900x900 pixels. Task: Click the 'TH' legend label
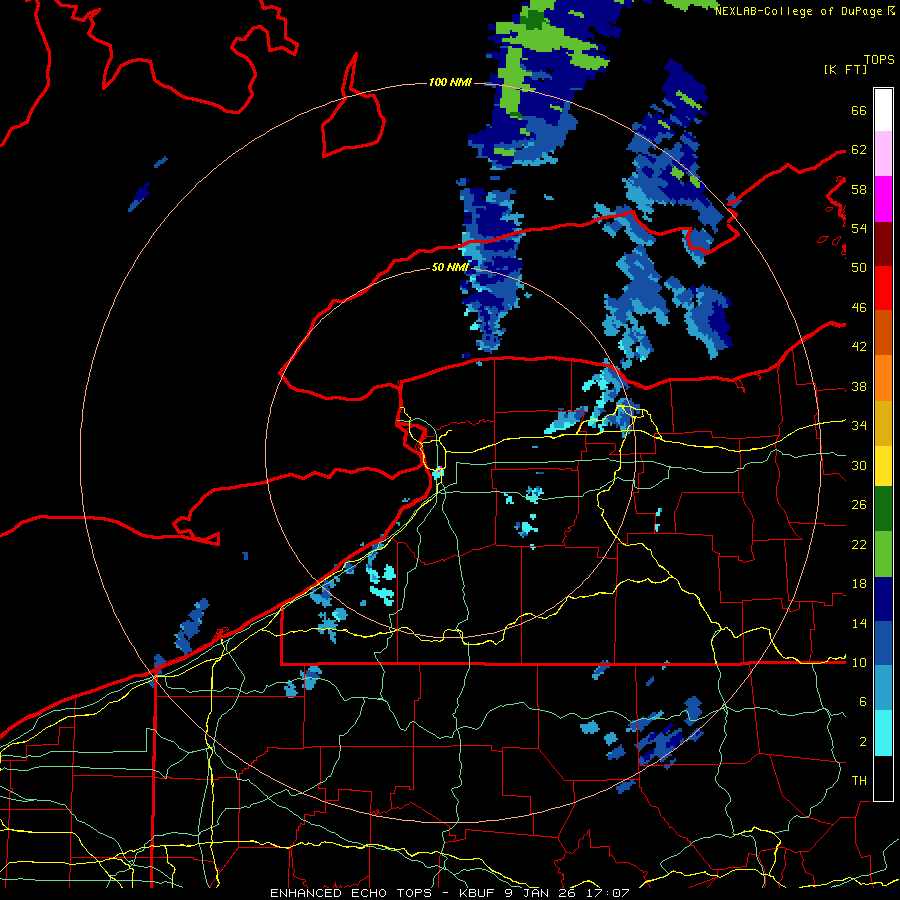[x=859, y=781]
